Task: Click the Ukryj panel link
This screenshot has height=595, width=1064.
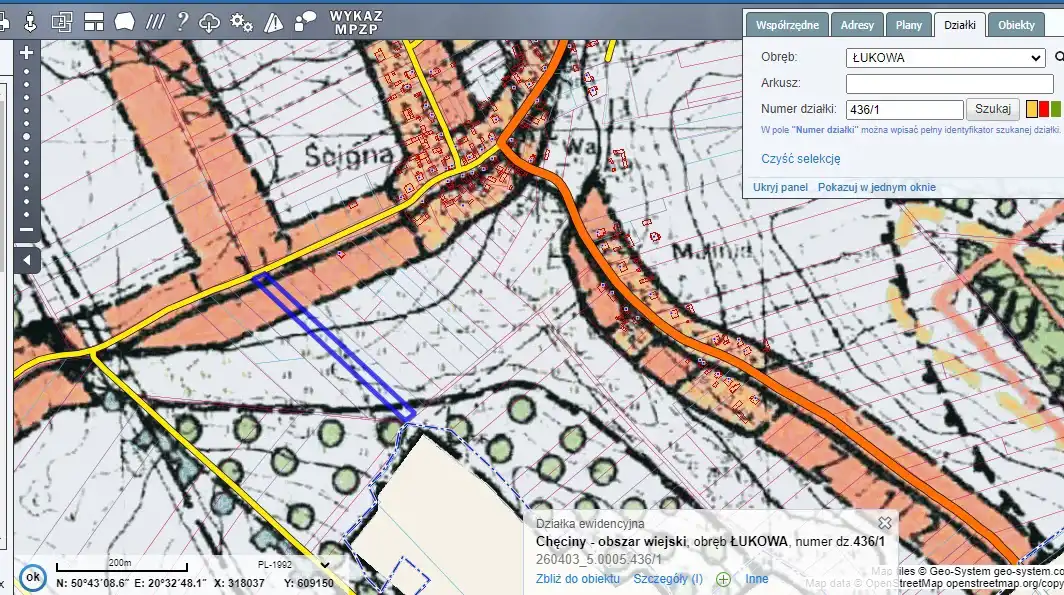Action: tap(780, 187)
